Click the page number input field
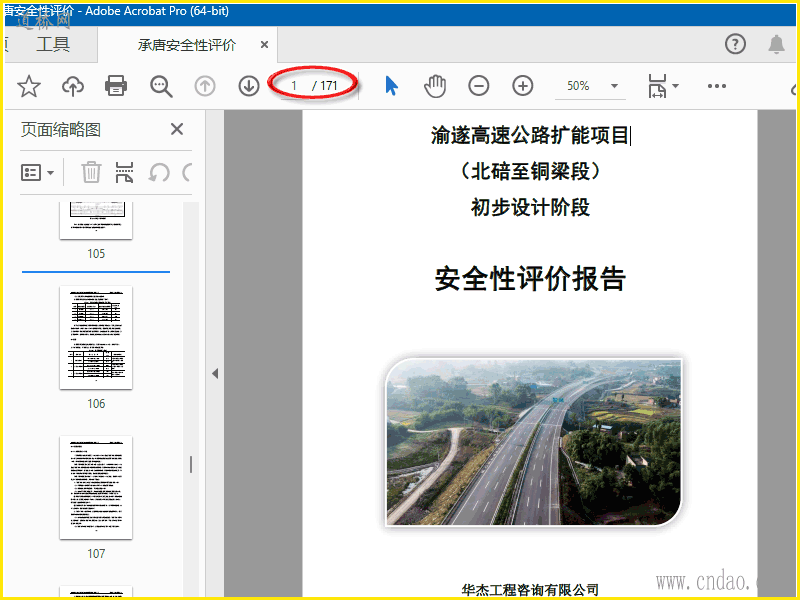 294,86
